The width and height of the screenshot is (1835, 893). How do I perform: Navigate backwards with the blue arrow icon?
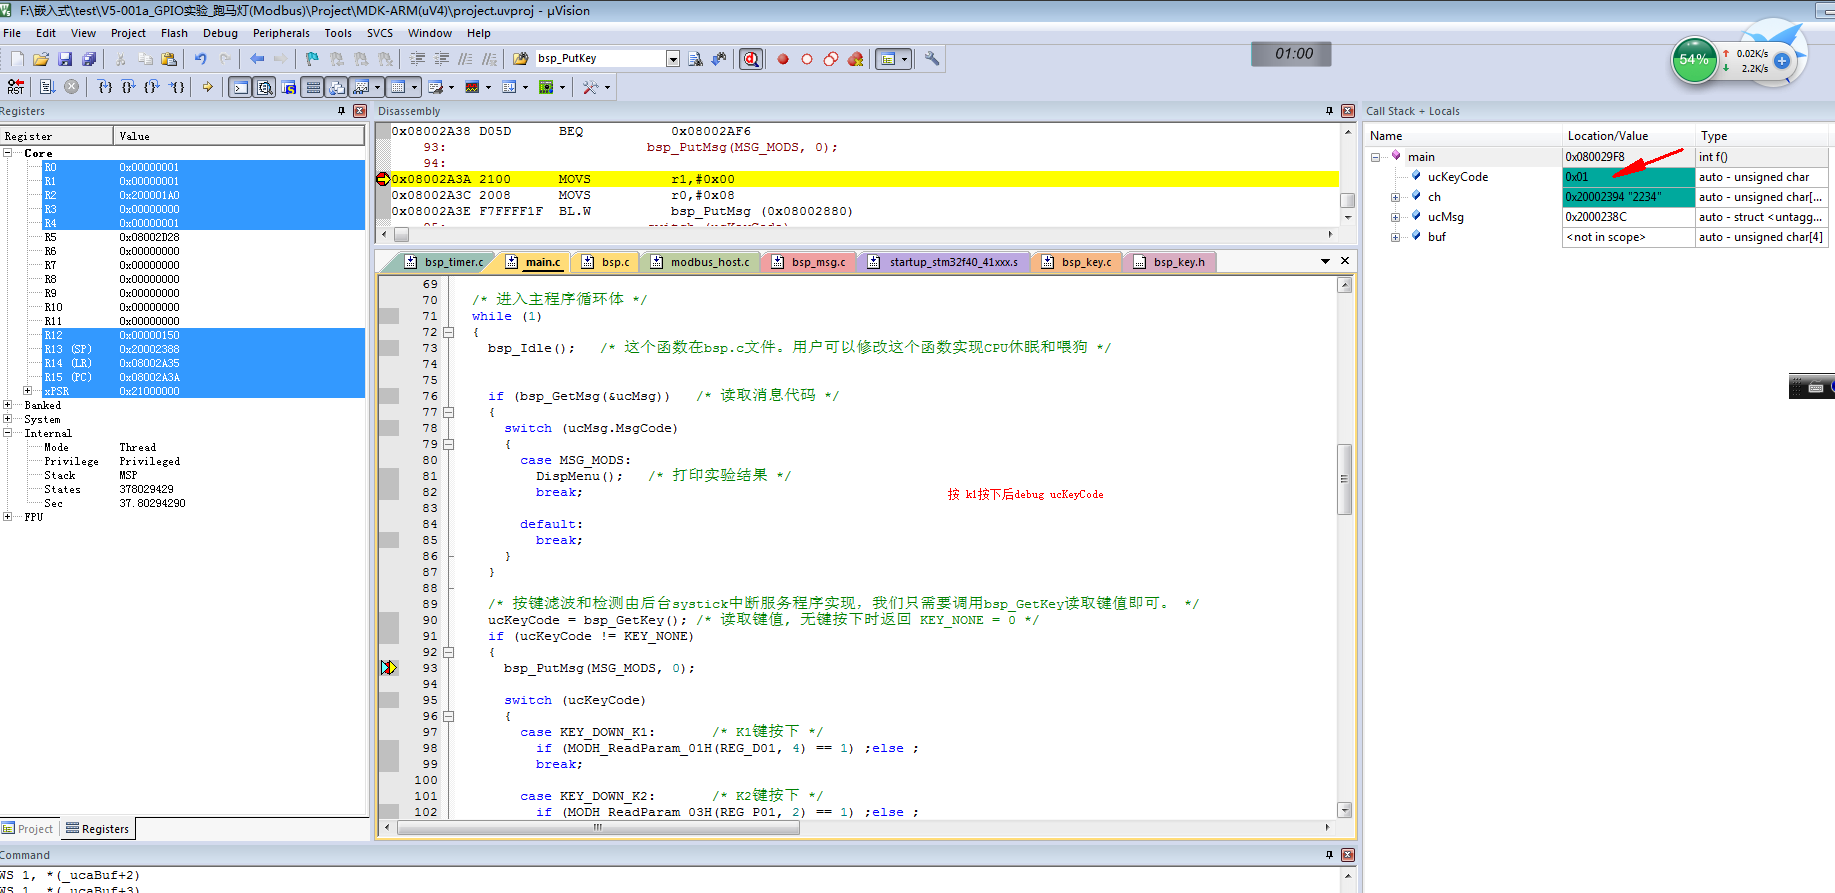(257, 59)
